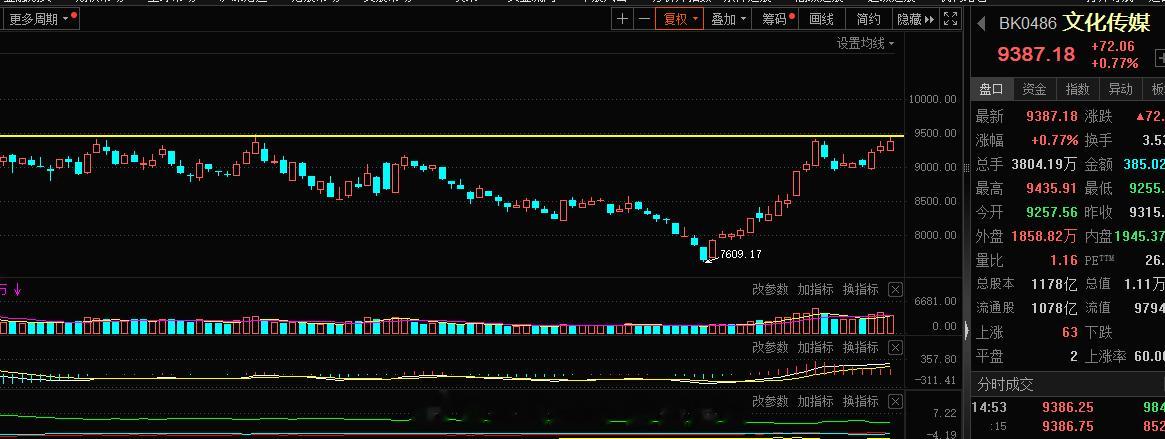Click trade price 9386.75 row
Image resolution: width=1165 pixels, height=439 pixels.
[x=1068, y=426]
